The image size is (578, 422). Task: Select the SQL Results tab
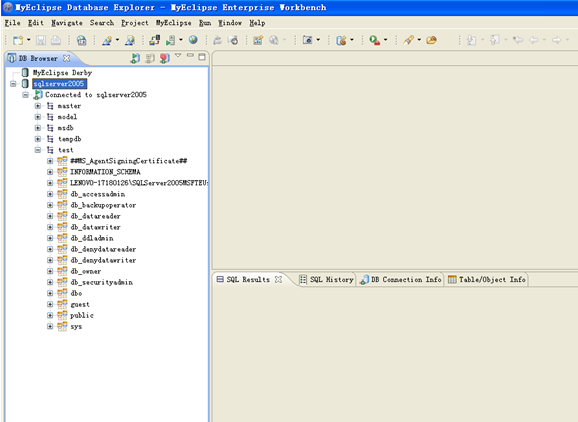[248, 280]
